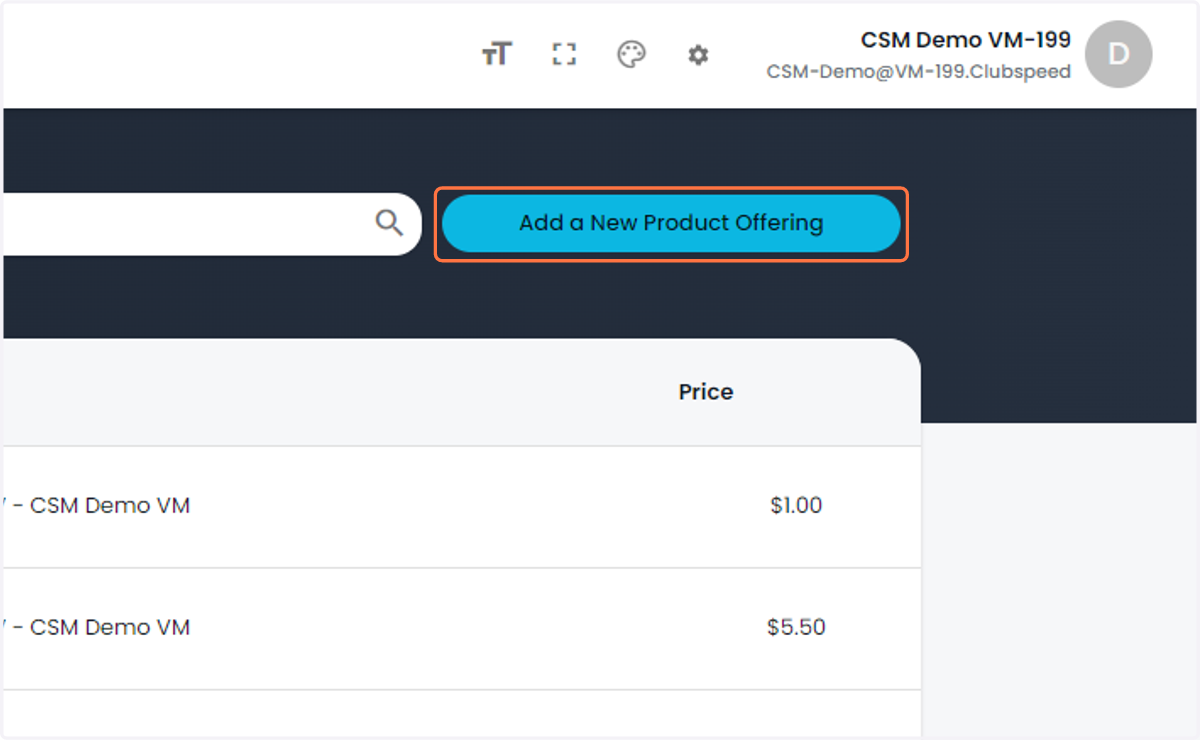This screenshot has height=740, width=1200.
Task: Click Add a New Product Offering button
Action: pos(671,223)
